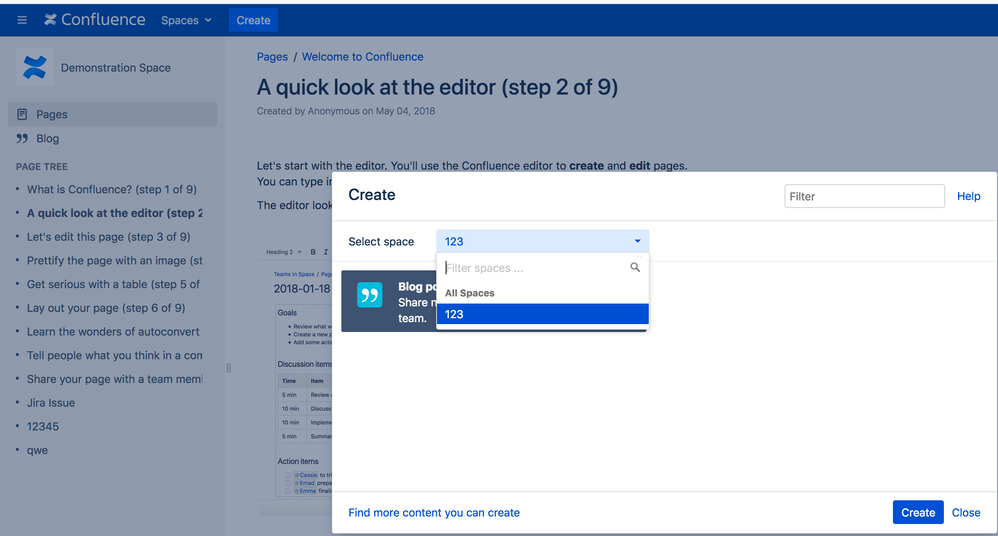This screenshot has height=536, width=998.
Task: Open 'Get serious with a table' page
Action: (x=113, y=284)
